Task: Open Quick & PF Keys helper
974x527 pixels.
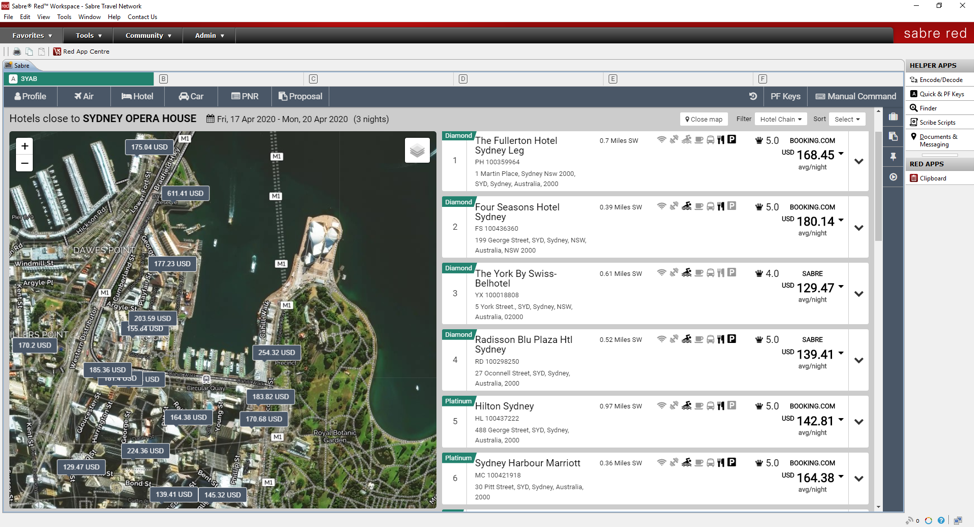Action: (937, 94)
